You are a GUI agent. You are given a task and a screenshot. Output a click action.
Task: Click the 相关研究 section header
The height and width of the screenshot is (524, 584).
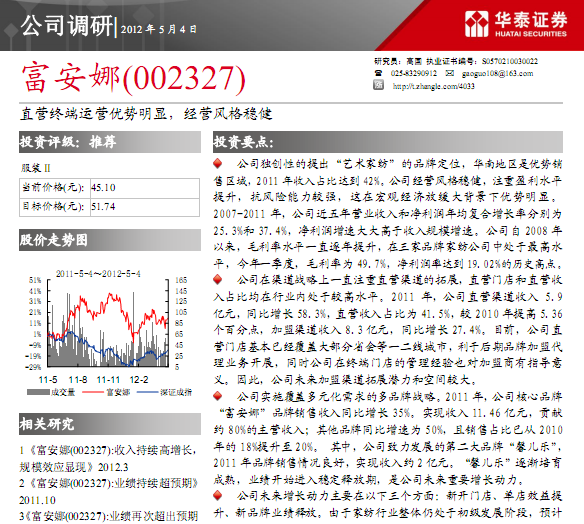coord(110,424)
